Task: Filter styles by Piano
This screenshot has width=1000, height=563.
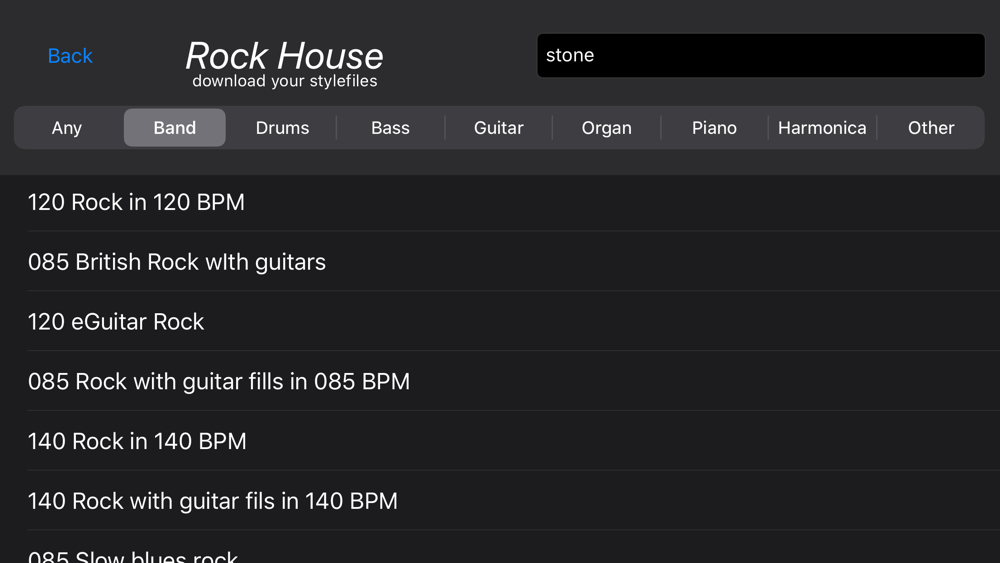Action: (x=714, y=128)
